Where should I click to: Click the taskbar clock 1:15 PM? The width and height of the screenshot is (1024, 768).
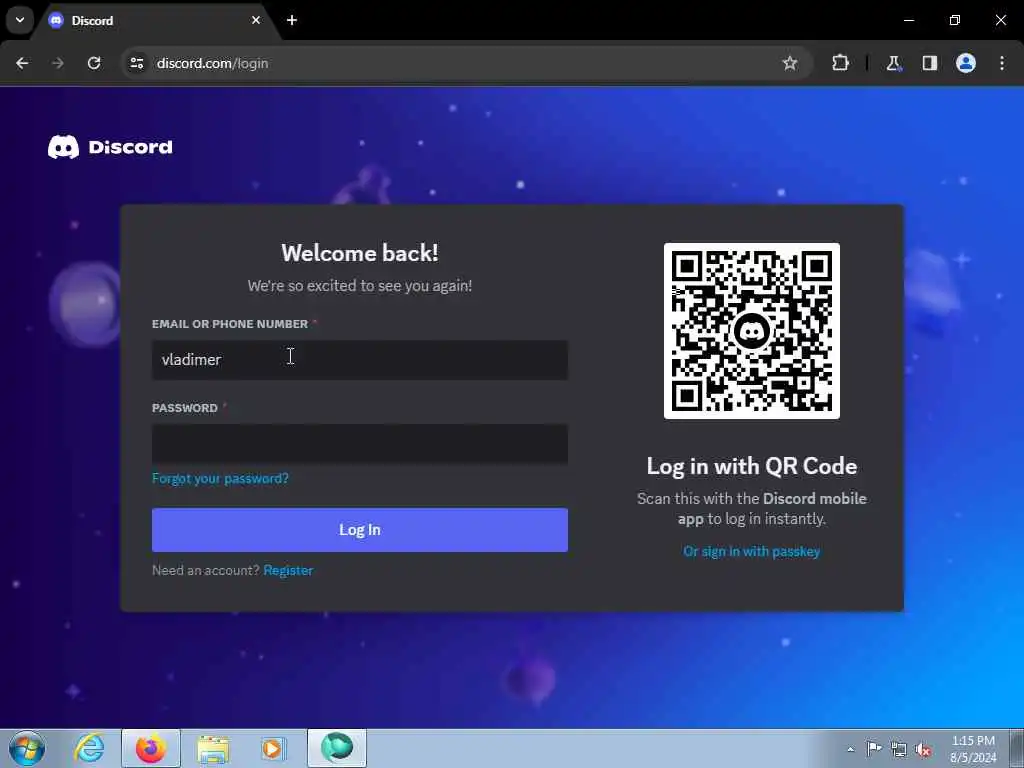point(973,749)
